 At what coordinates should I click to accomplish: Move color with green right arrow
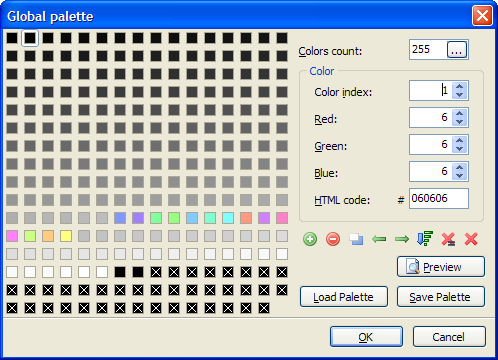click(402, 239)
